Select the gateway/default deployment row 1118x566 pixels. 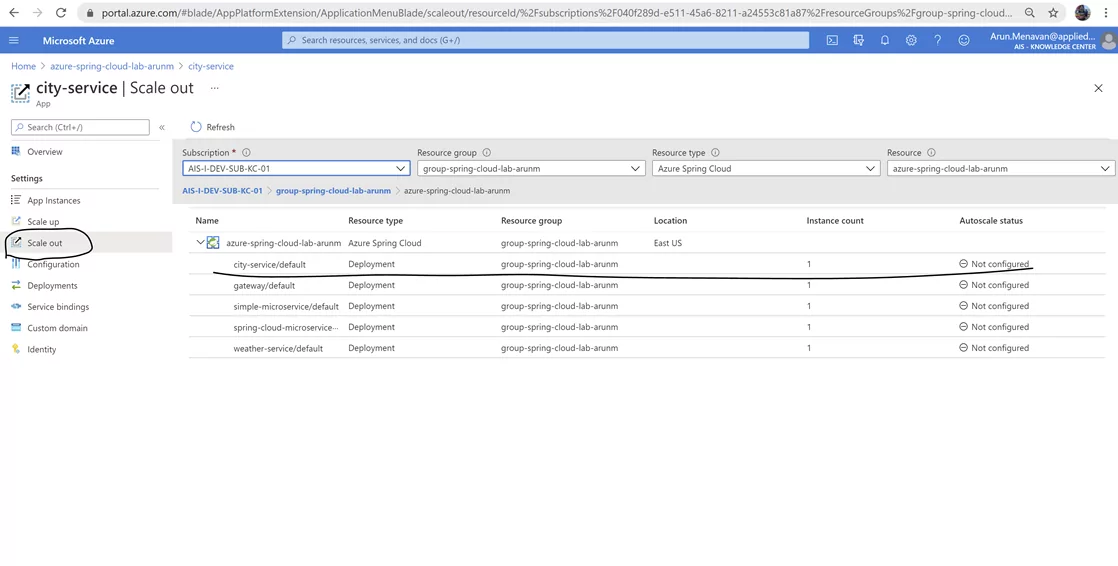pos(647,285)
